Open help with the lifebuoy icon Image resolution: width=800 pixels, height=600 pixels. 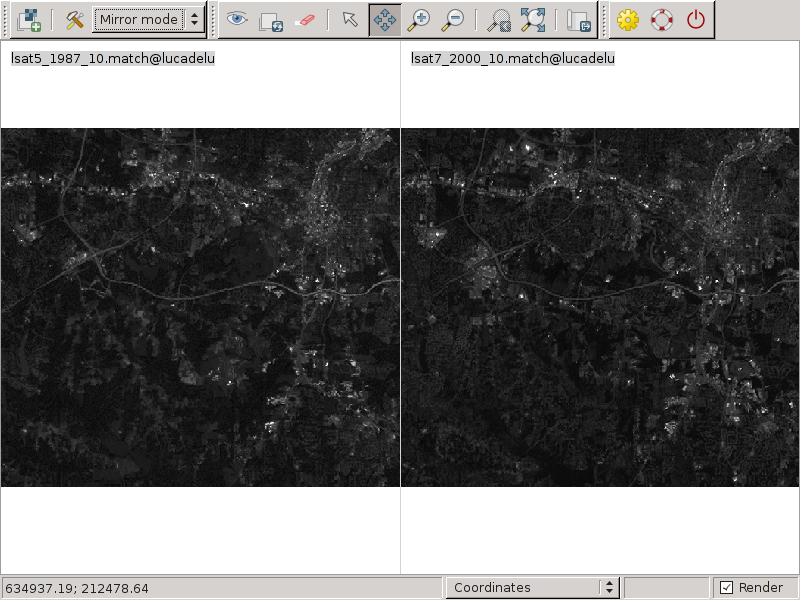[x=662, y=19]
